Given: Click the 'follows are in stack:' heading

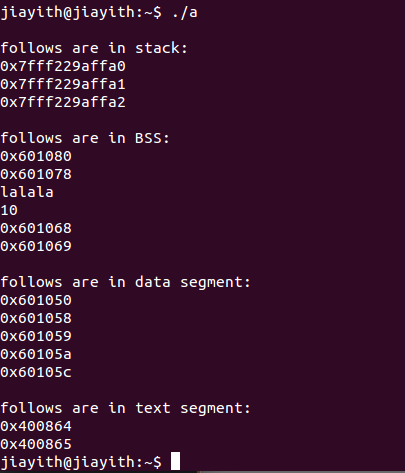Looking at the screenshot, I should 94,48.
